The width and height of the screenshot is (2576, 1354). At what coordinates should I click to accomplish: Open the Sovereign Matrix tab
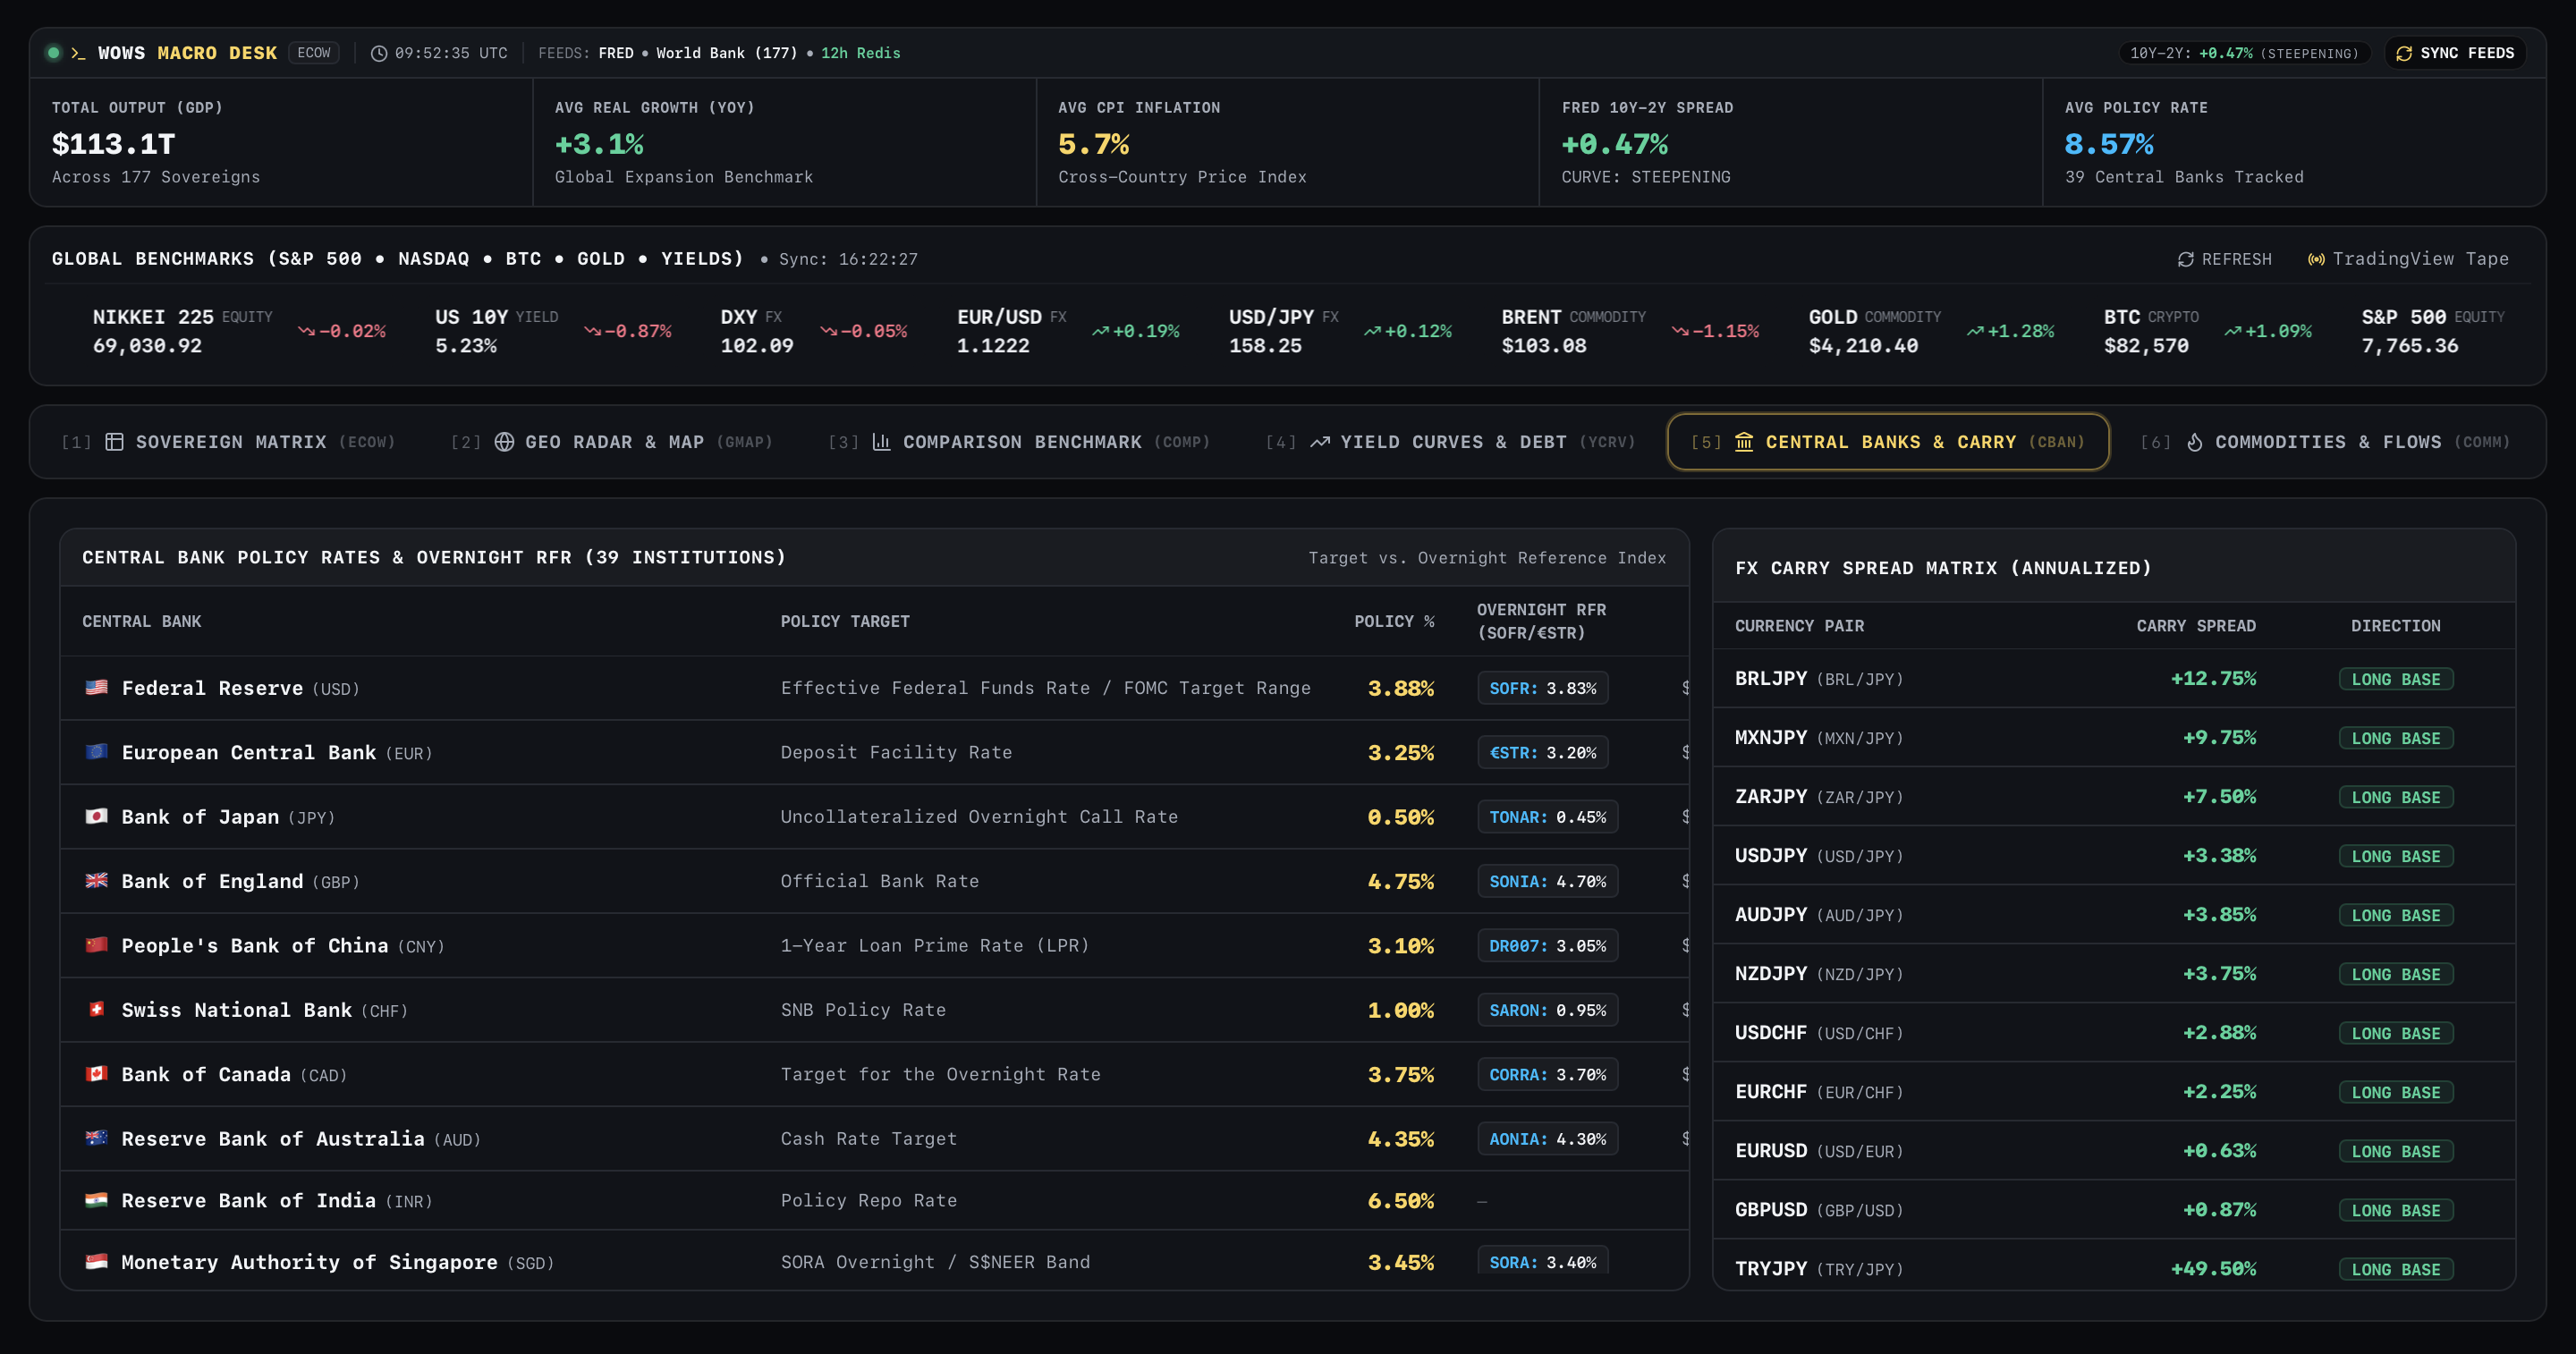pyautogui.click(x=229, y=442)
